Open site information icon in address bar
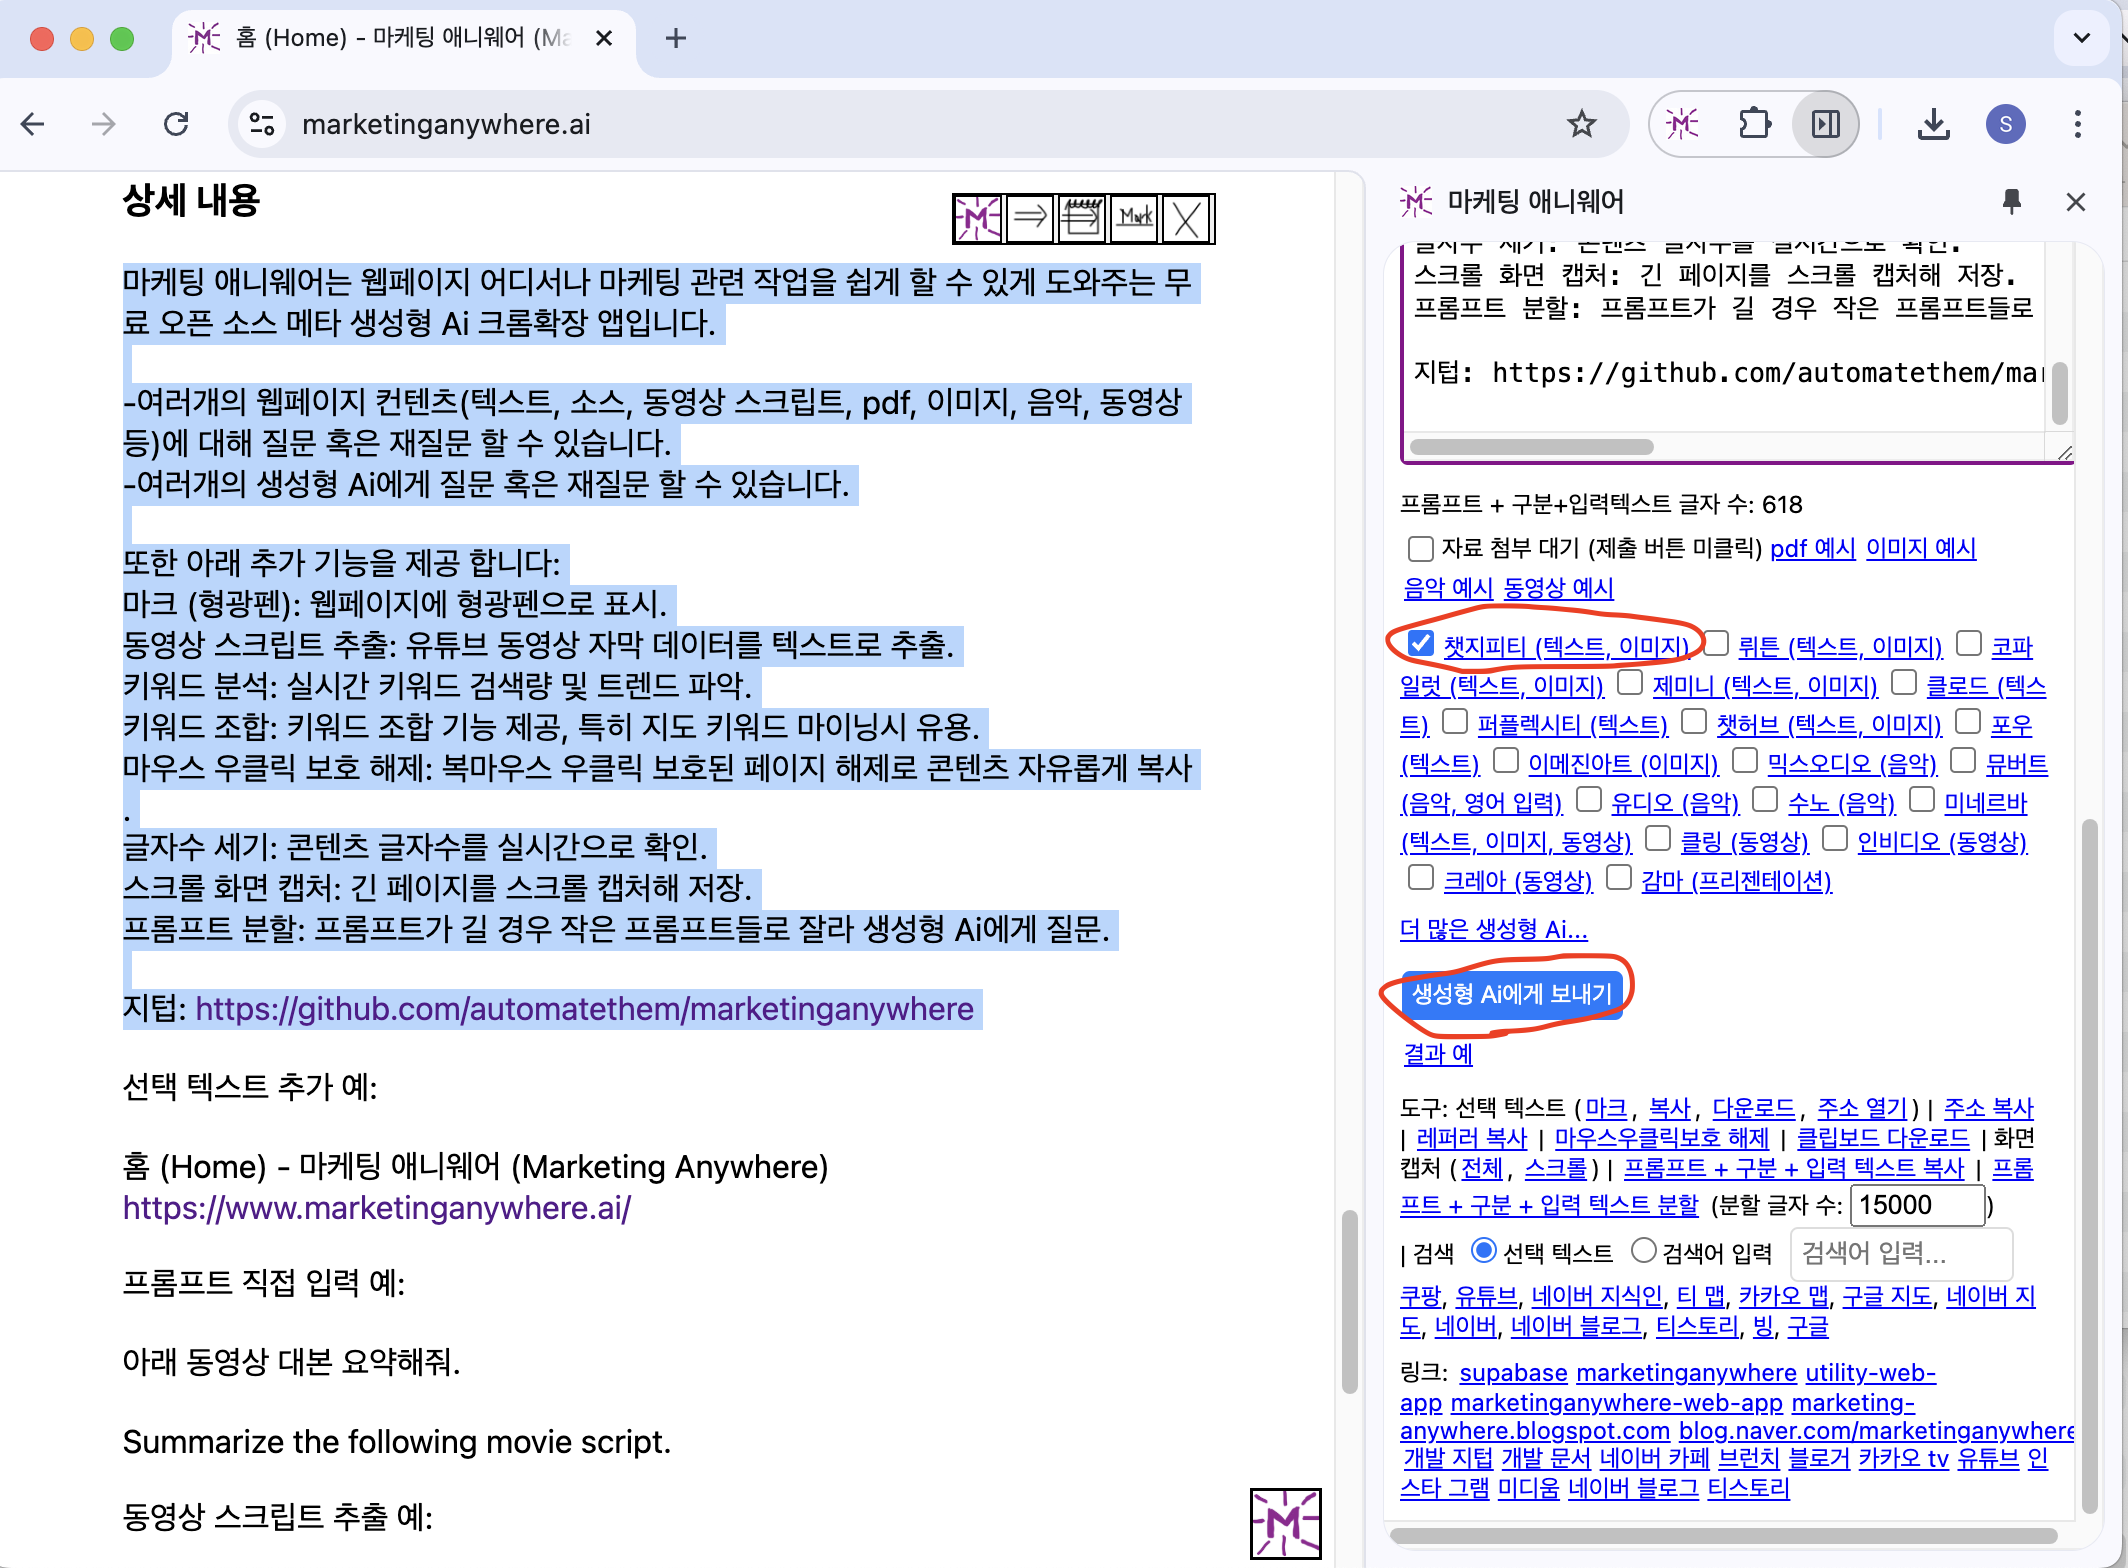The image size is (2128, 1568). 262,124
